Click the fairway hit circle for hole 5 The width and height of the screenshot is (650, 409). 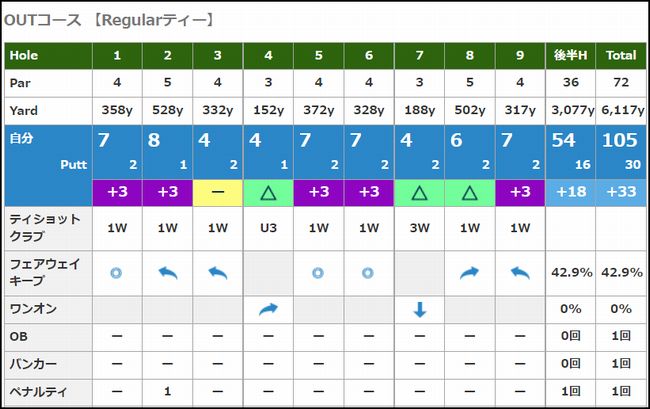coord(318,272)
